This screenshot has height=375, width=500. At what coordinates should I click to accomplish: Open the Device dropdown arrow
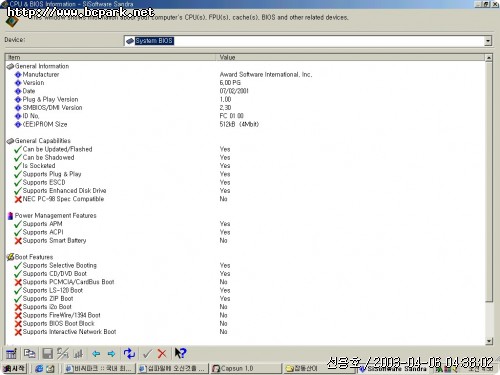click(x=488, y=41)
